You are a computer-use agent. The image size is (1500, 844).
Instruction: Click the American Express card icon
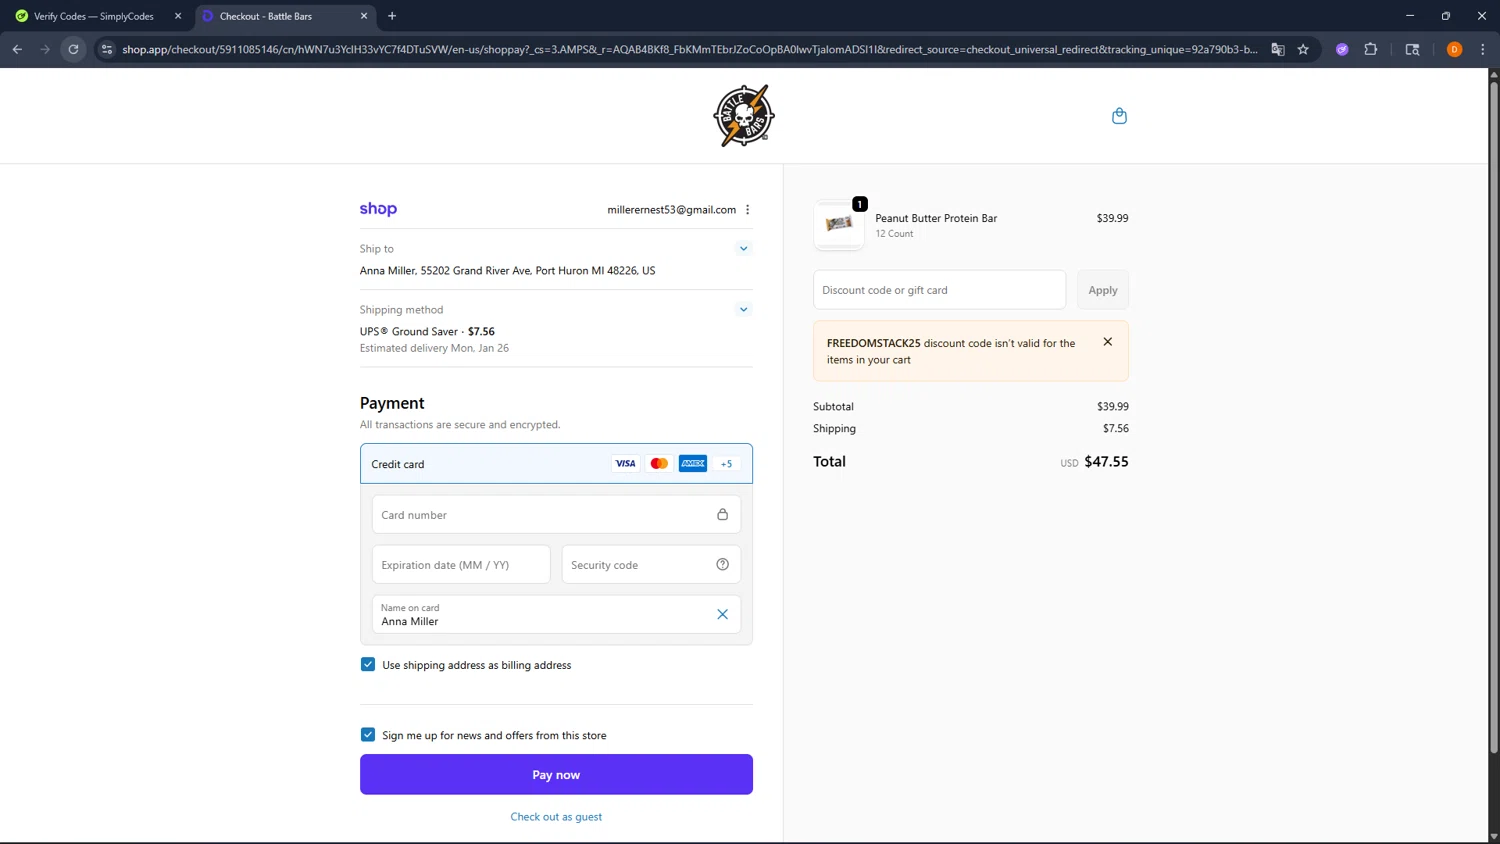[693, 464]
